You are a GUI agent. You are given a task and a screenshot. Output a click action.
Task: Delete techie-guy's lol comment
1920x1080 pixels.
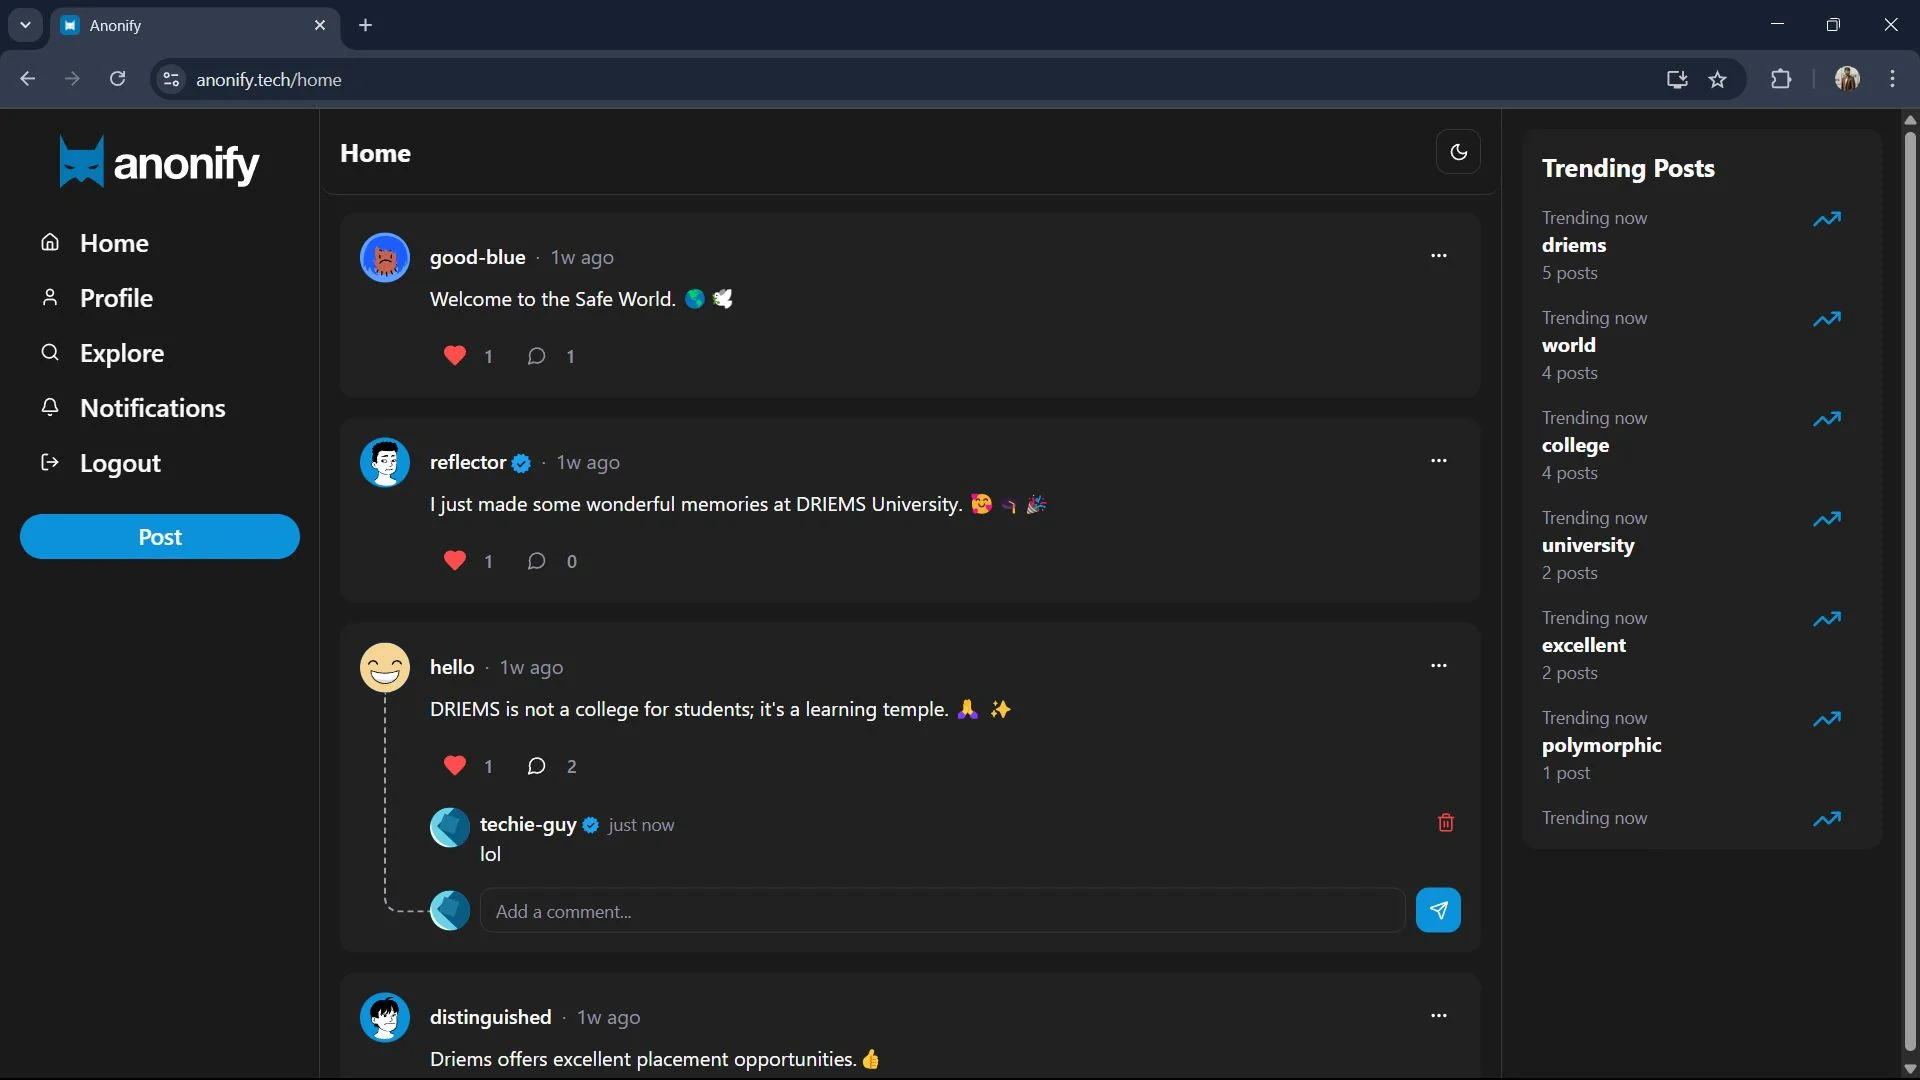tap(1446, 823)
